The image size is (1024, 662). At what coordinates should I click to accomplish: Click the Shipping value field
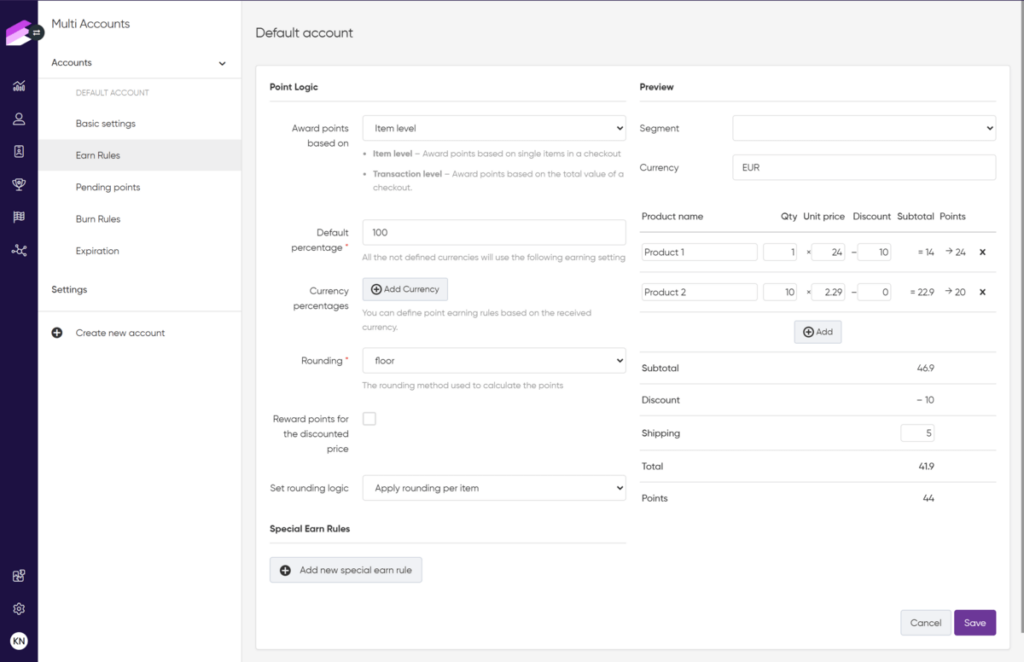[x=917, y=433]
